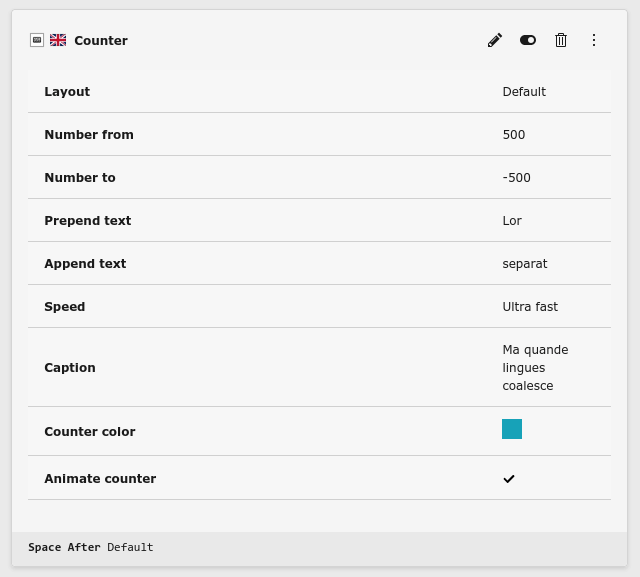Click the Number to value -500
640x577 pixels.
516,178
